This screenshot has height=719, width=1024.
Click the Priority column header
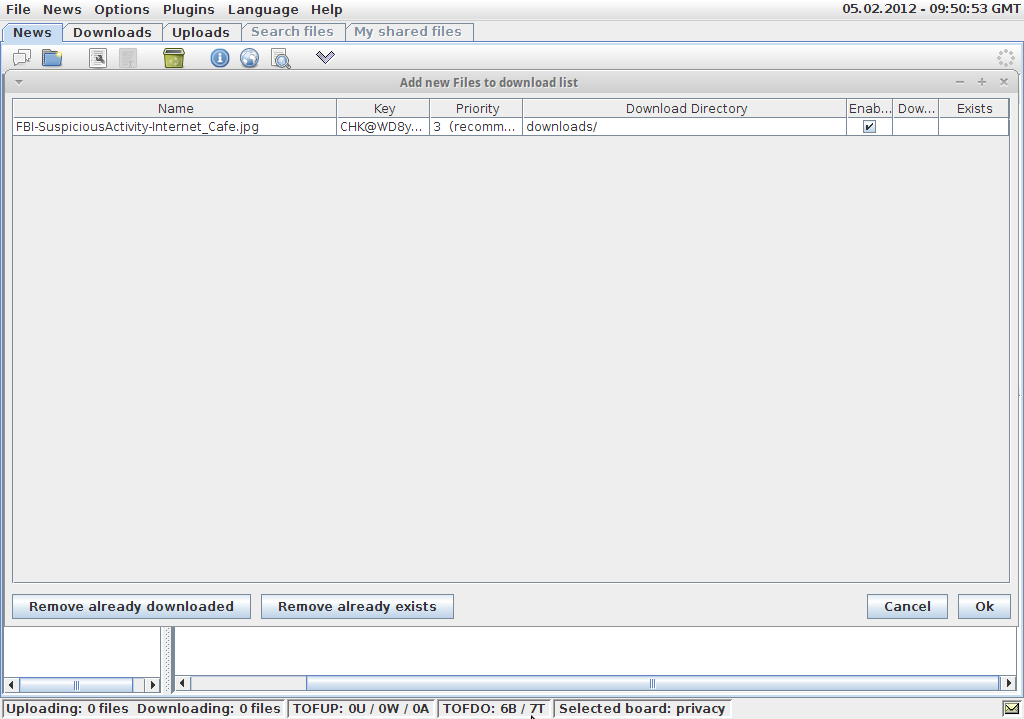coord(476,108)
